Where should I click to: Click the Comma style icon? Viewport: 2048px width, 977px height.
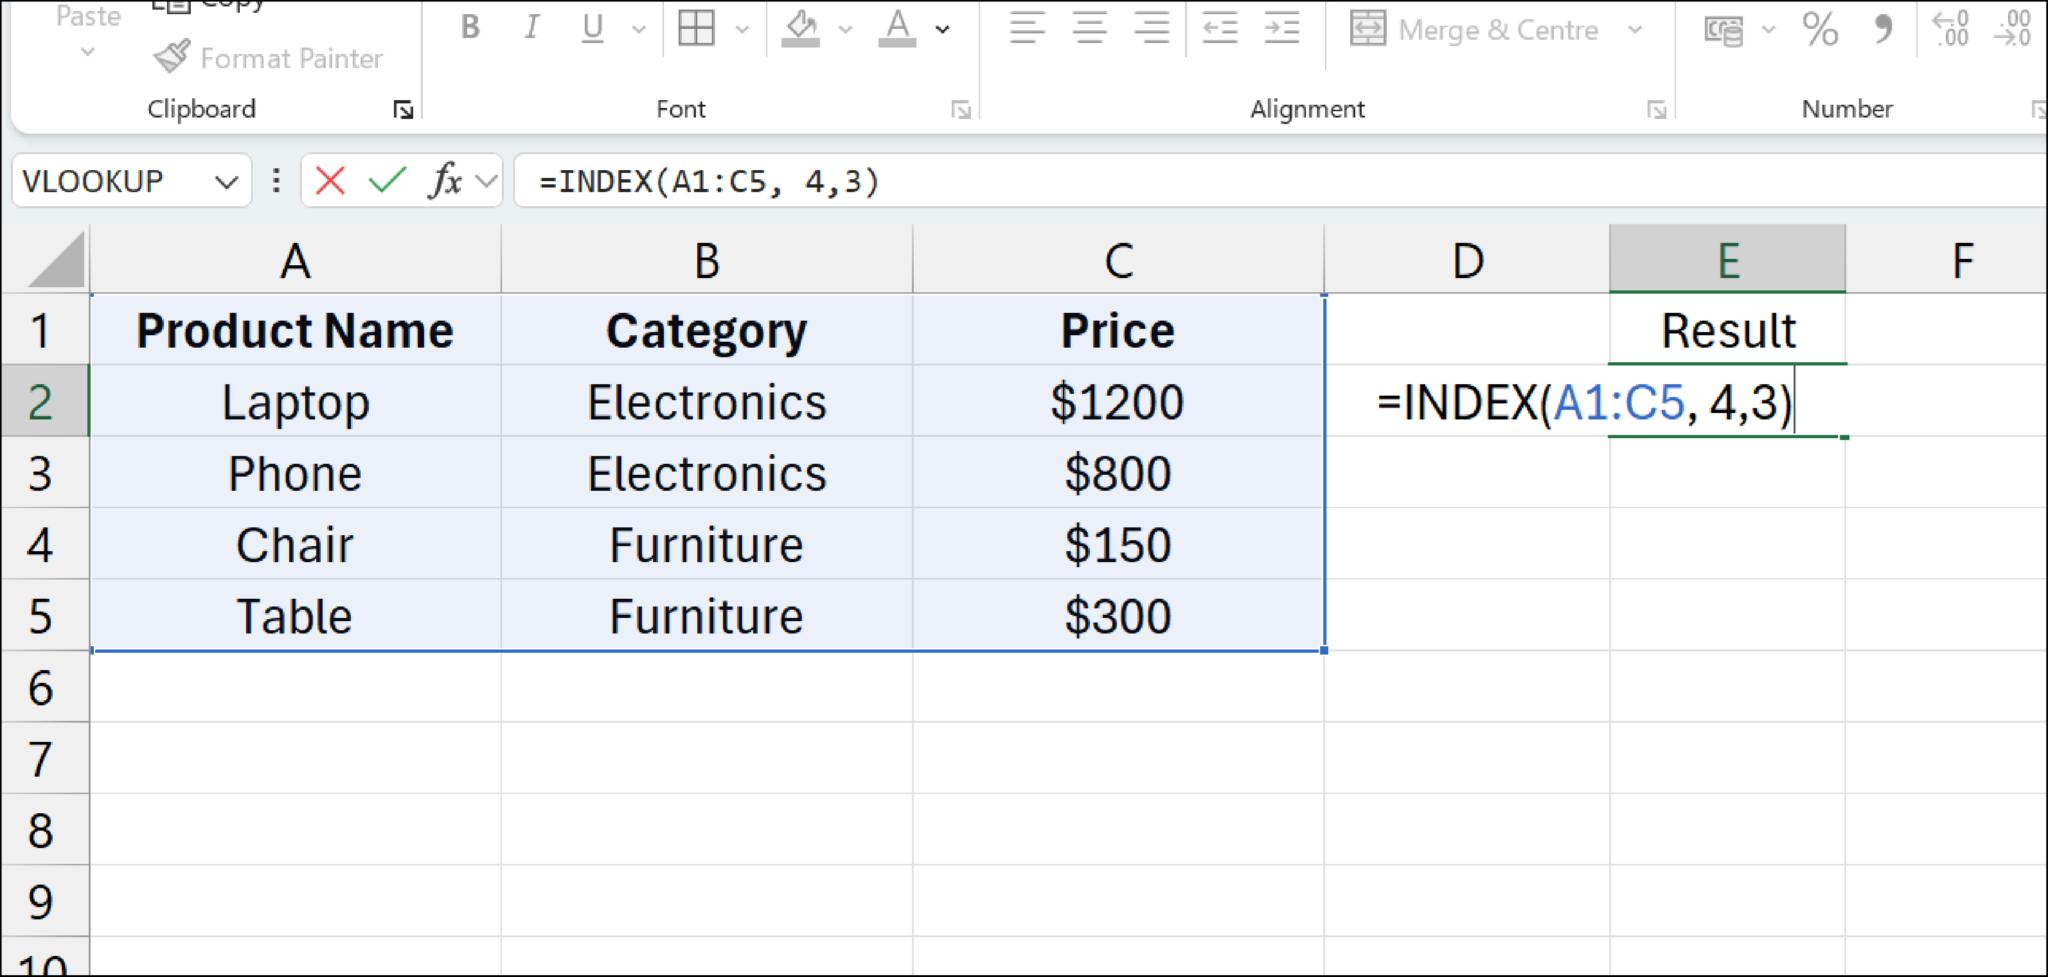click(x=1884, y=30)
